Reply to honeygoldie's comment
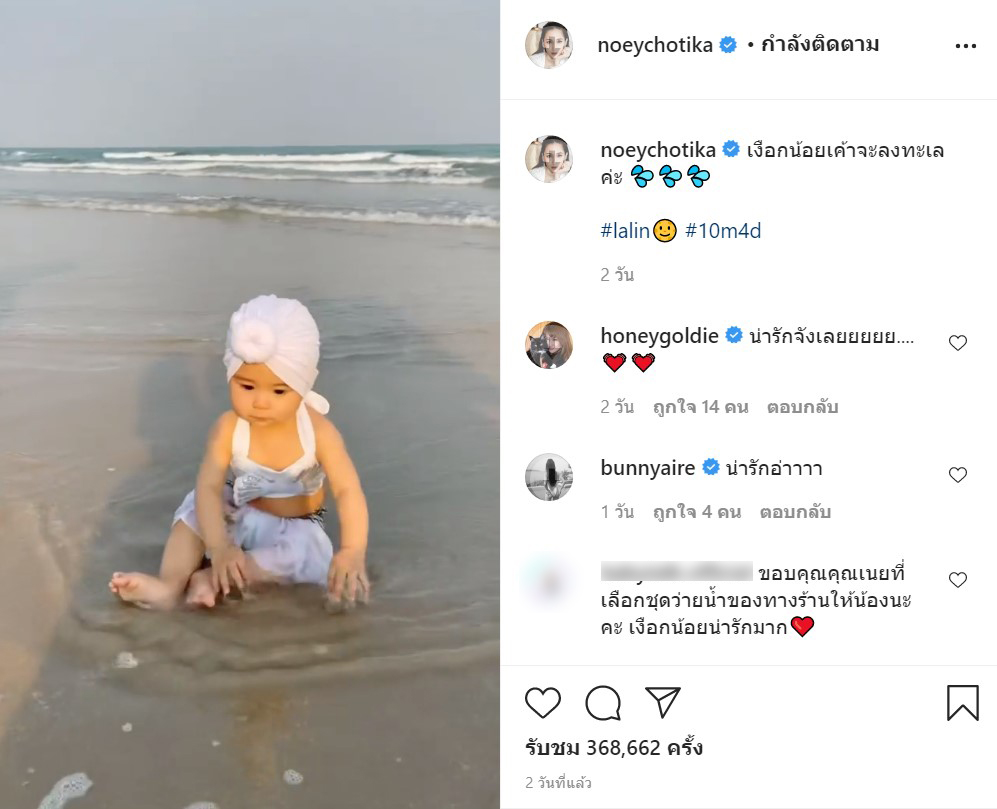997x809 pixels. [802, 406]
